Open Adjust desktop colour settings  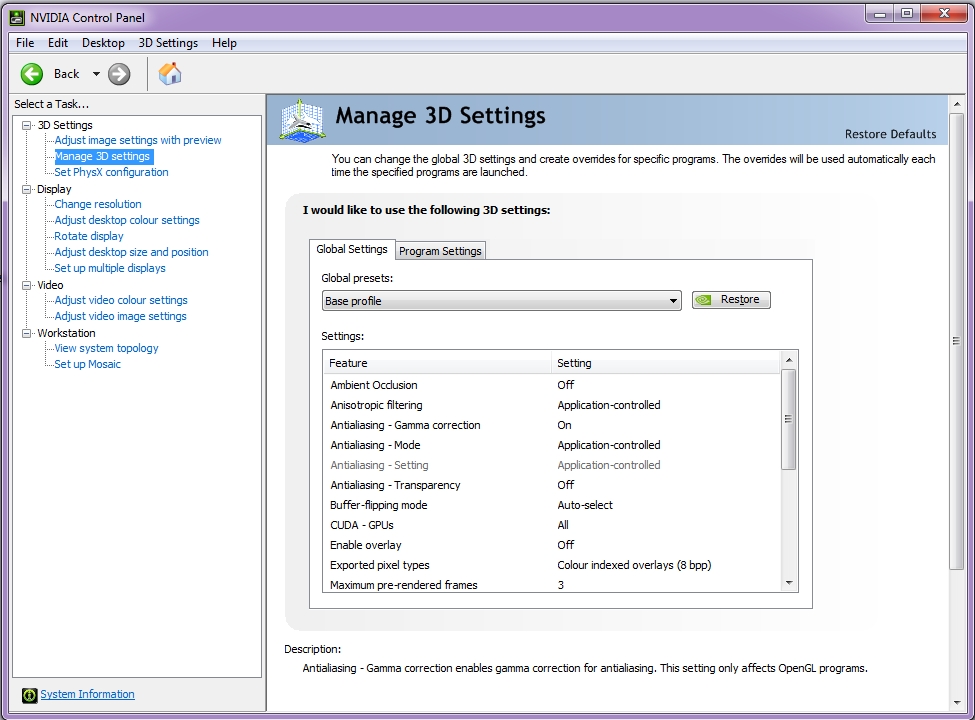[x=127, y=220]
